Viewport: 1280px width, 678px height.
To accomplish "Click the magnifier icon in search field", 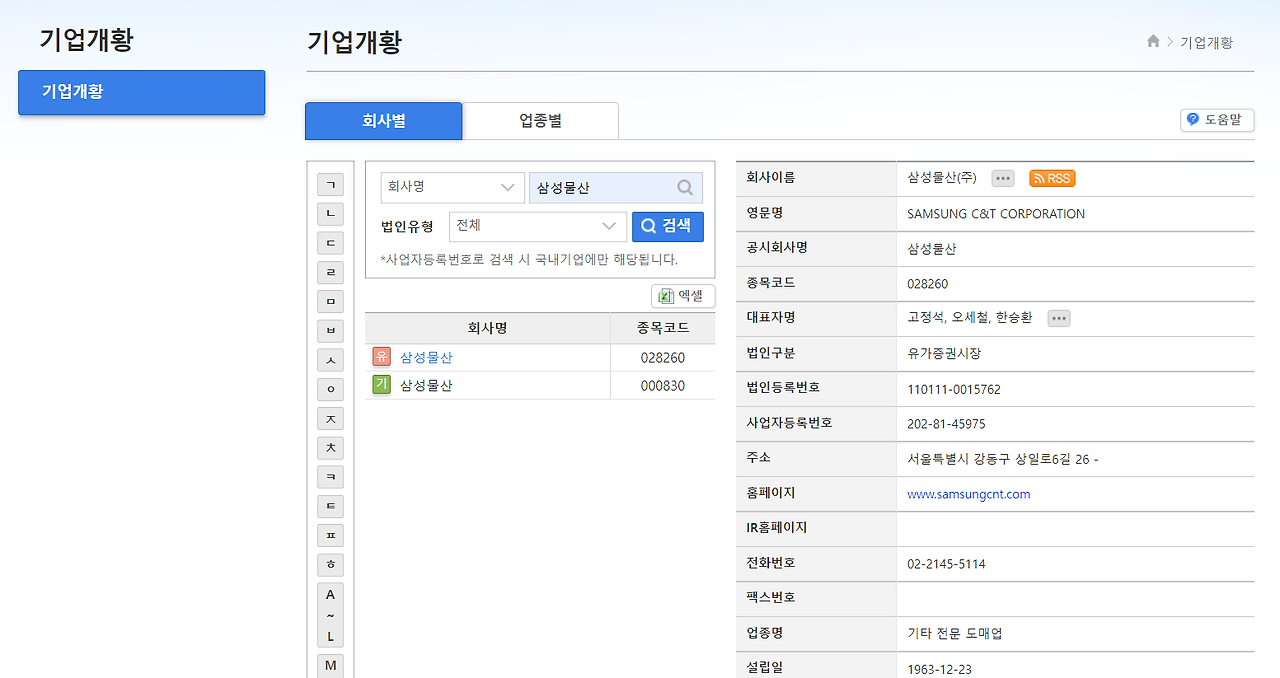I will [x=685, y=187].
